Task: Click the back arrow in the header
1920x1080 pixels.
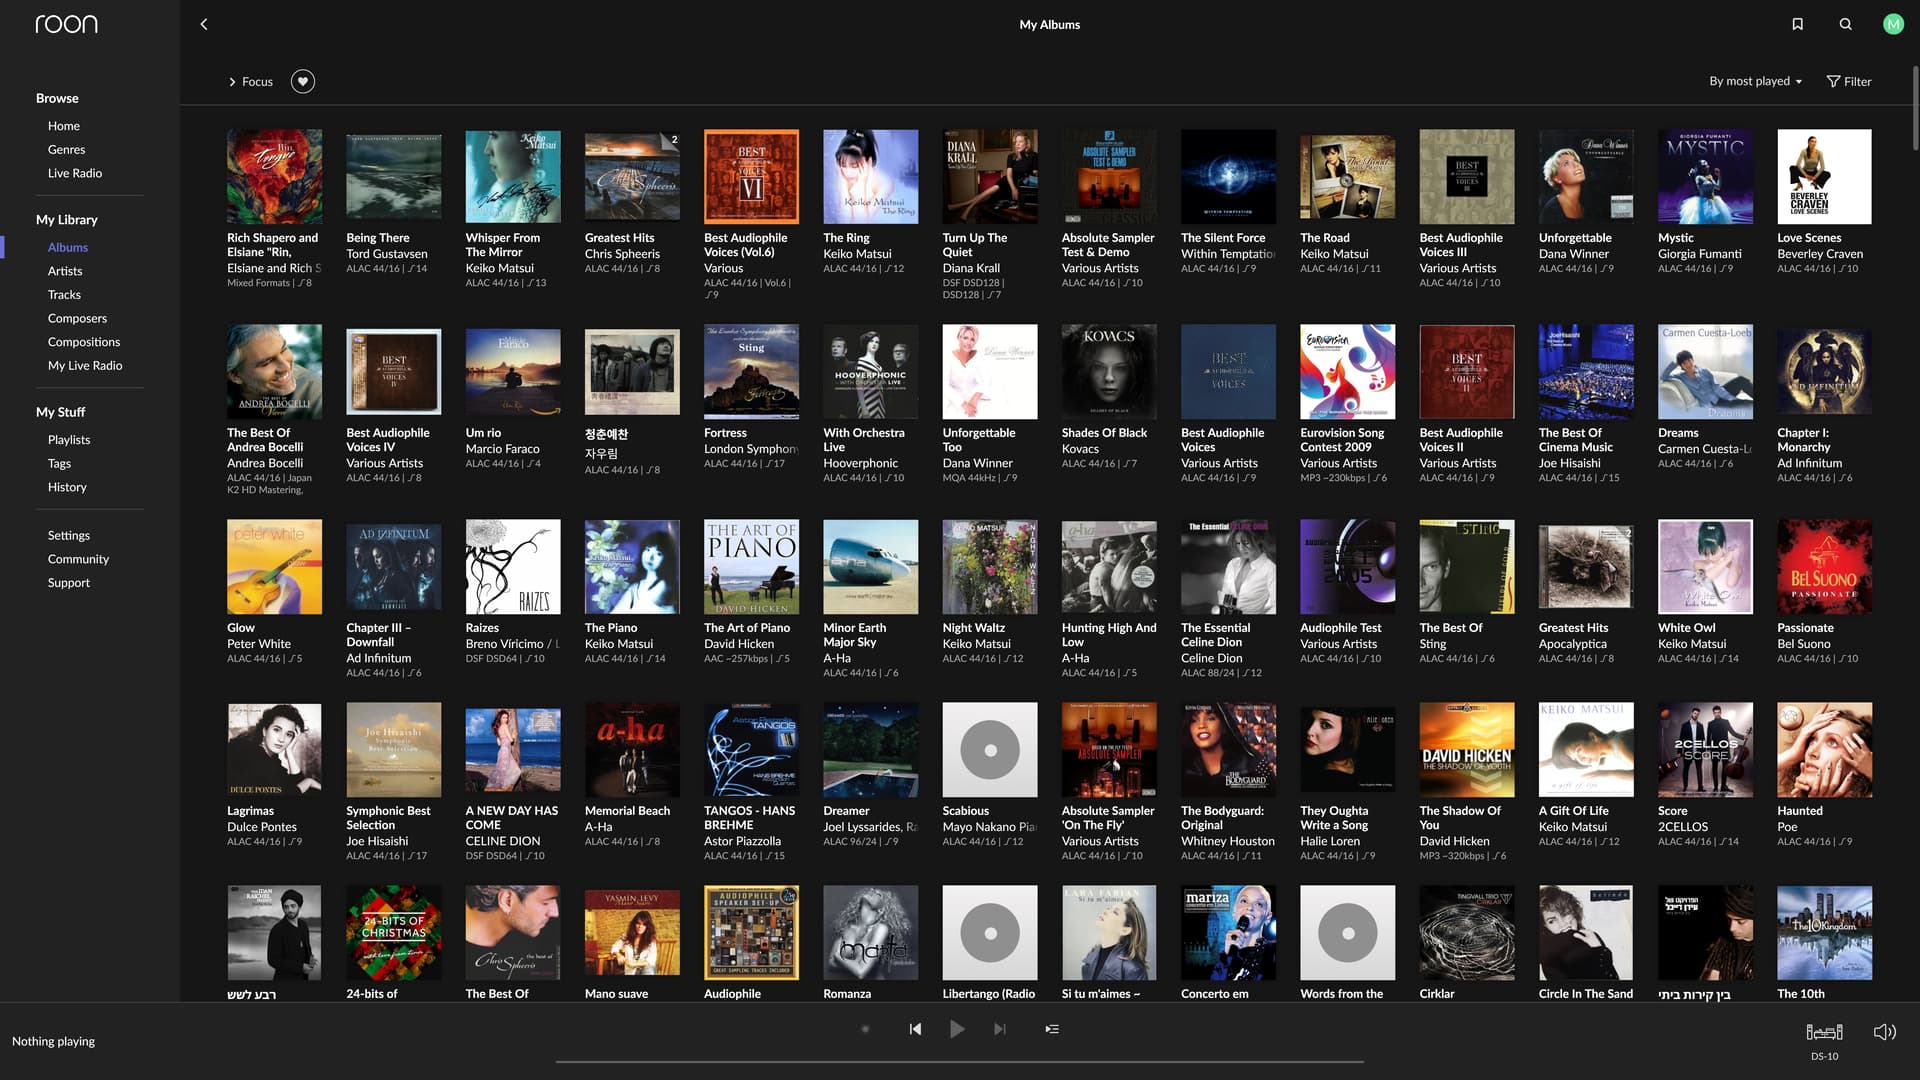Action: 204,24
